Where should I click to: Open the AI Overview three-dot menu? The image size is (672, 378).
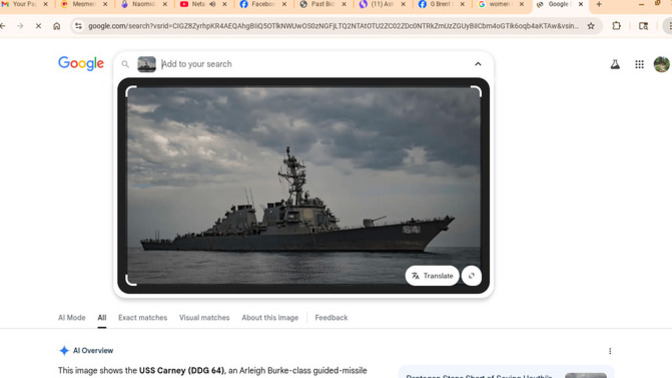click(x=610, y=351)
